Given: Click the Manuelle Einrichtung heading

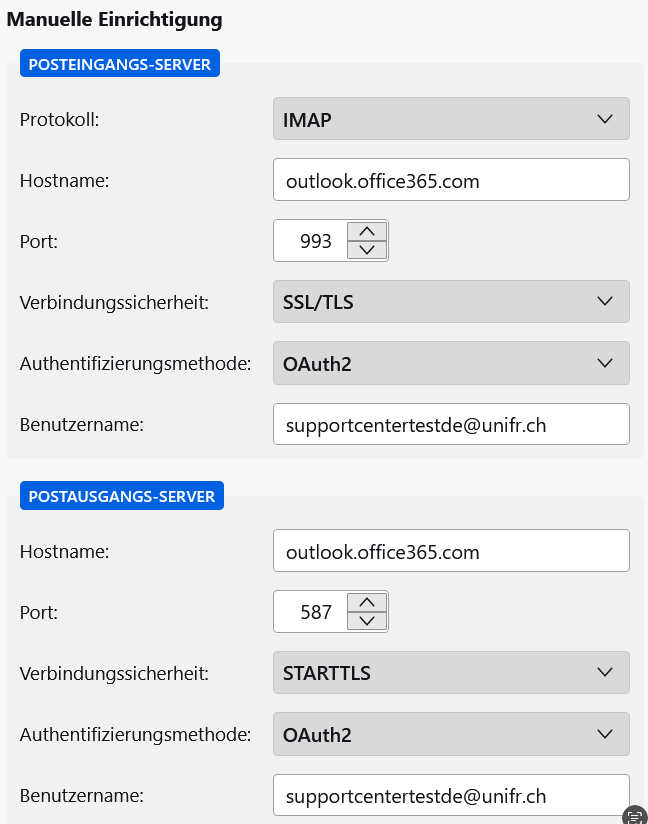Looking at the screenshot, I should [115, 19].
